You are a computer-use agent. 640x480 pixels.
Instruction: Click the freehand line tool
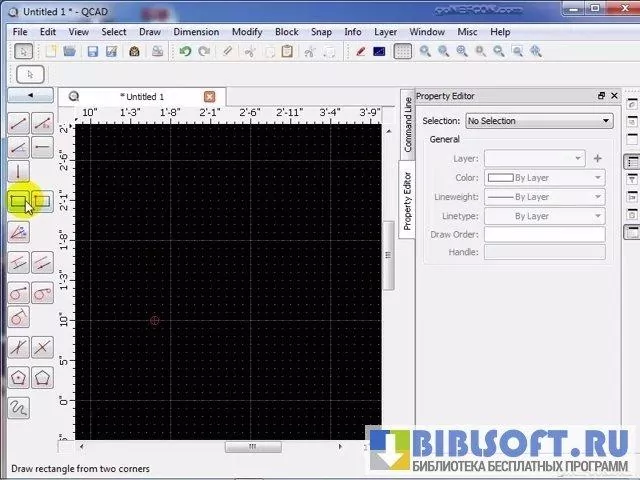point(18,407)
